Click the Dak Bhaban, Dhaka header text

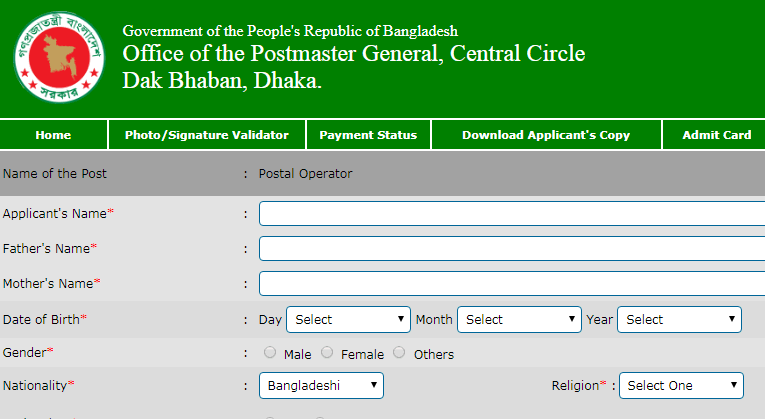pyautogui.click(x=222, y=80)
